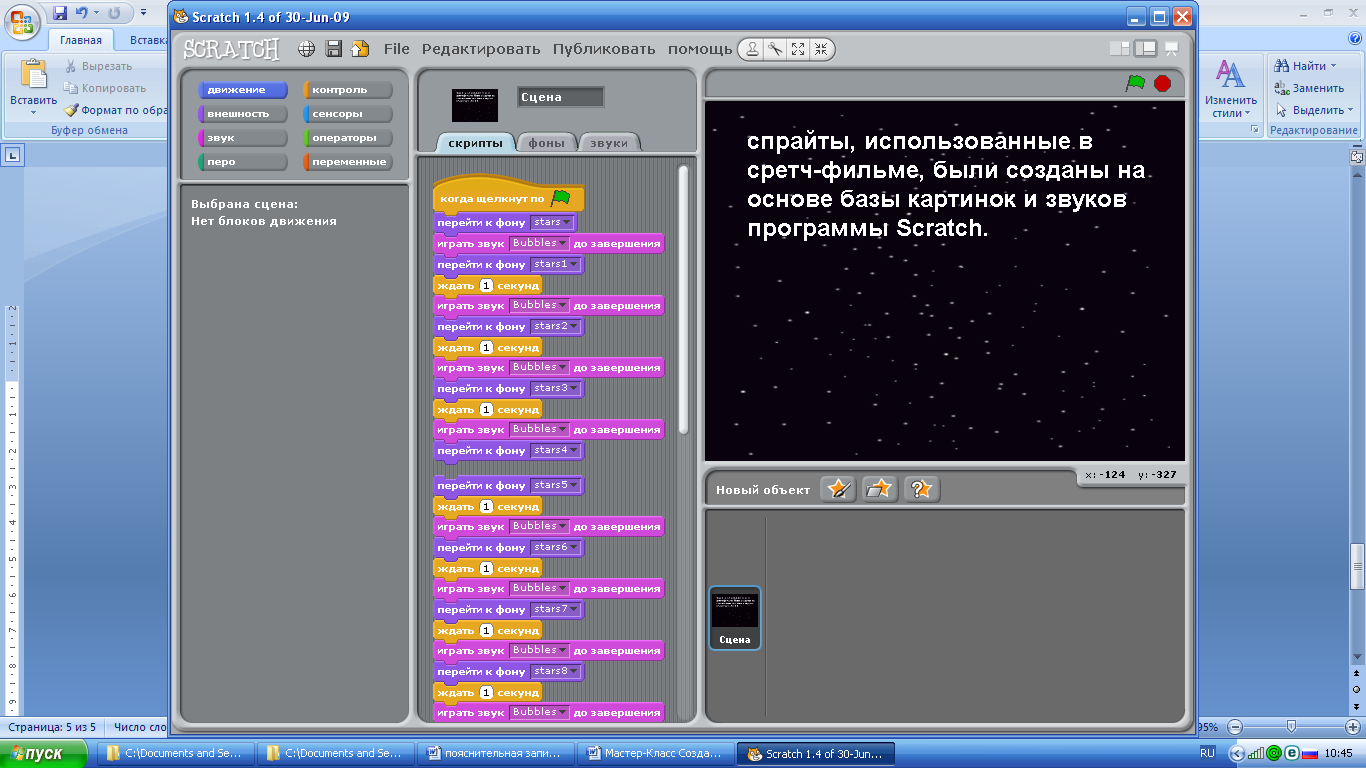Switch to the пояснительная запи... taskbar window
This screenshot has width=1366, height=768.
(x=496, y=754)
